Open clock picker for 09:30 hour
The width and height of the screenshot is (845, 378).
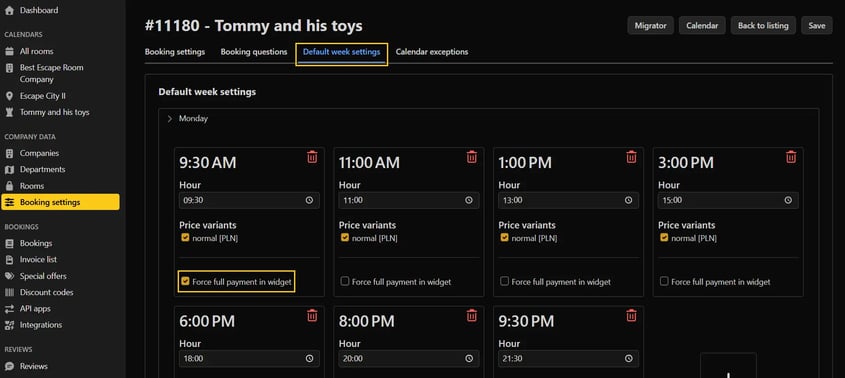(x=309, y=200)
